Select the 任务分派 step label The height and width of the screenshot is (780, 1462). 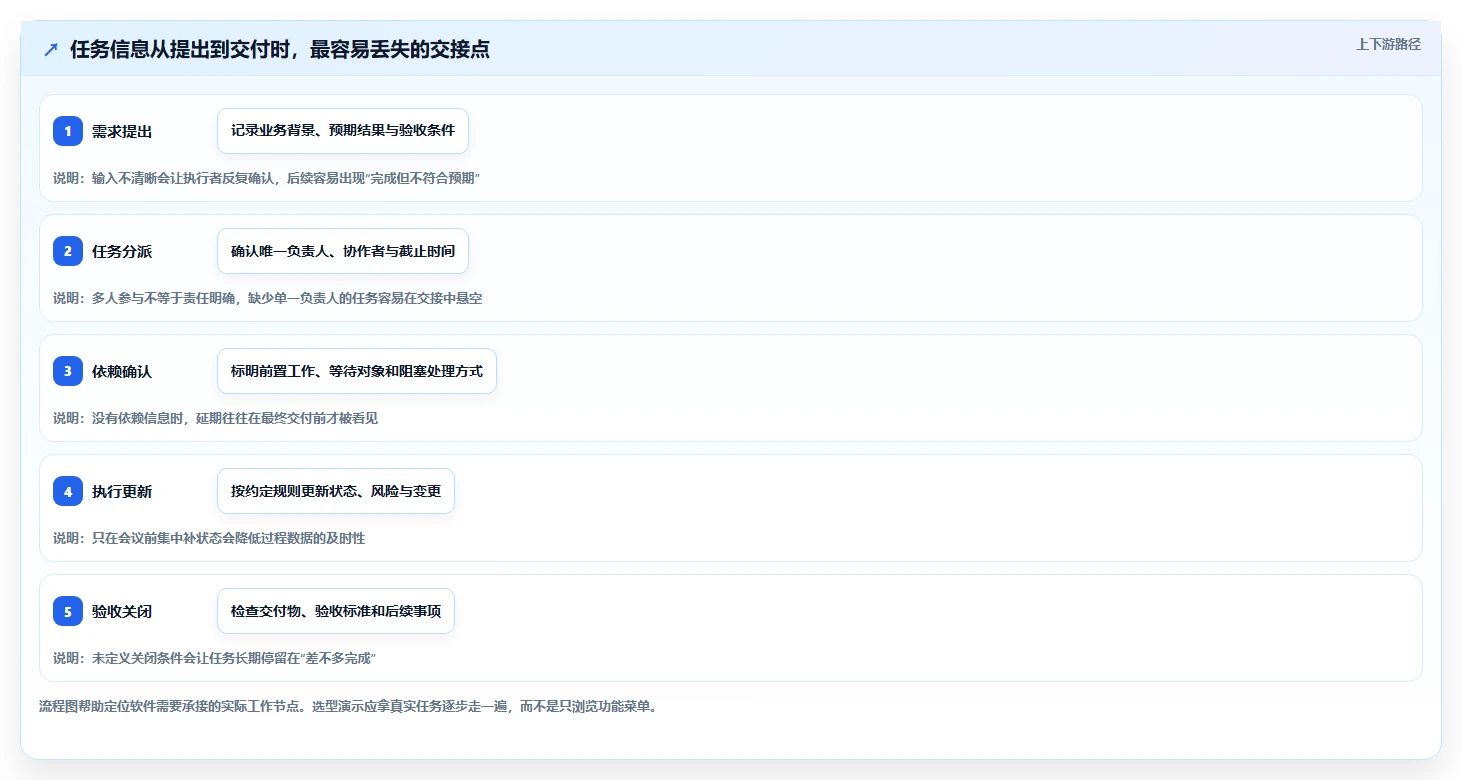point(122,251)
